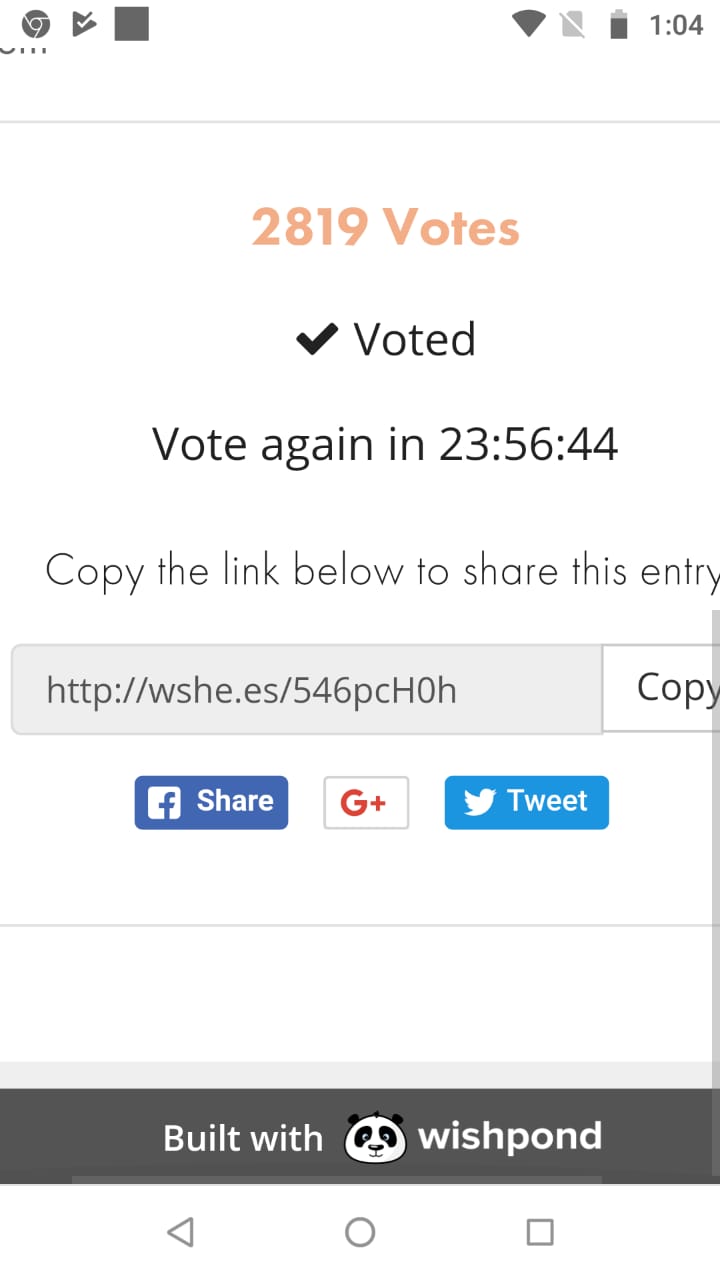Tap the 2819 Votes count text
Screen dimensions: 720x1280
point(386,227)
